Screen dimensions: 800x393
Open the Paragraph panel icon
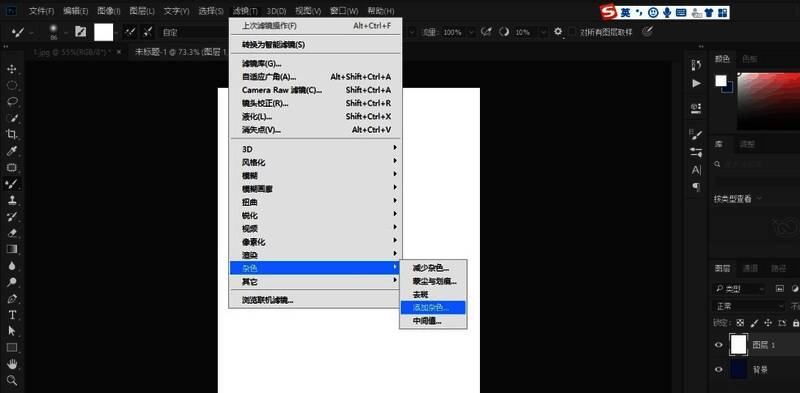point(696,187)
